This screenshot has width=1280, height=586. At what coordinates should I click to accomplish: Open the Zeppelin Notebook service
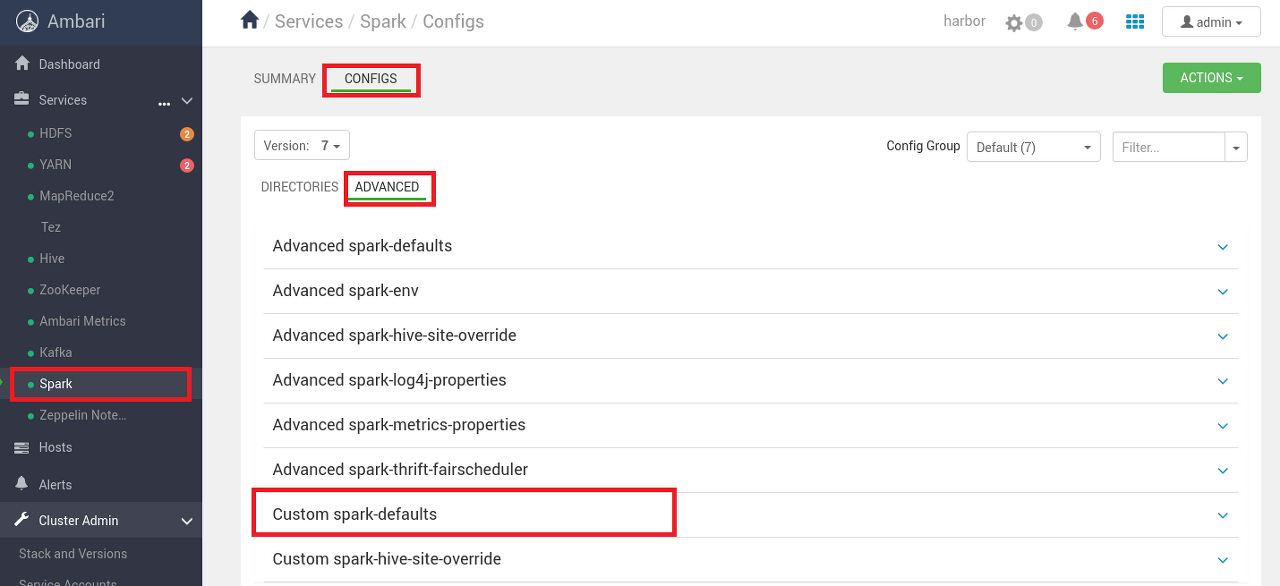click(x=83, y=415)
